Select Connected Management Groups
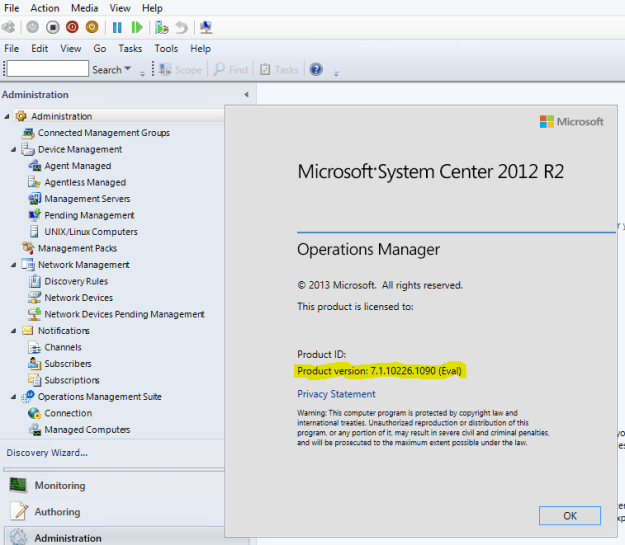625x545 pixels. tap(104, 133)
